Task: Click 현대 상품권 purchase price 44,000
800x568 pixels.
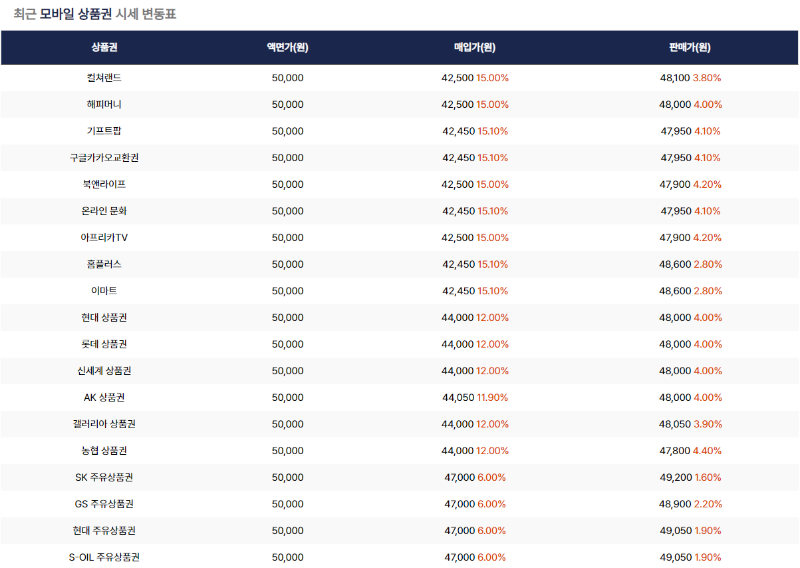Action: [x=458, y=317]
